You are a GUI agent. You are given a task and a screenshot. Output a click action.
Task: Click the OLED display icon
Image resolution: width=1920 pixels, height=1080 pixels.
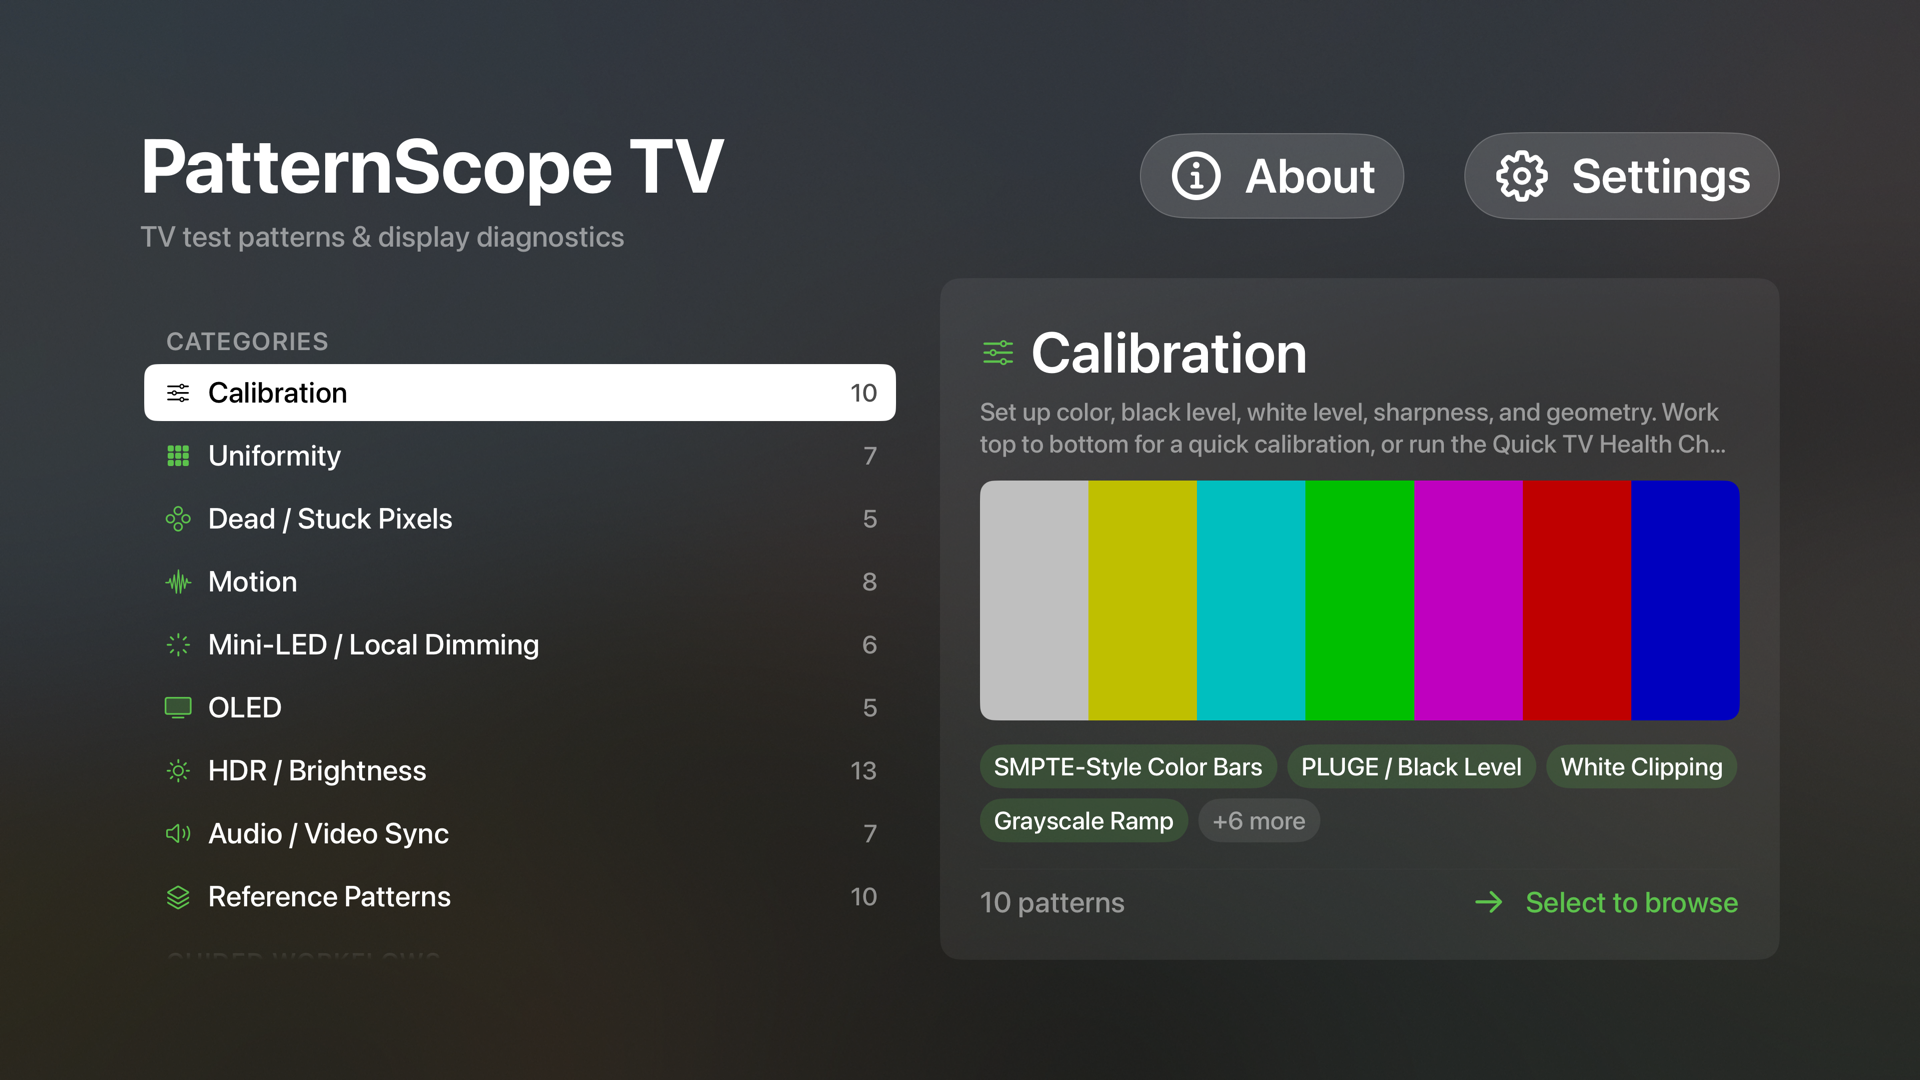pos(178,708)
